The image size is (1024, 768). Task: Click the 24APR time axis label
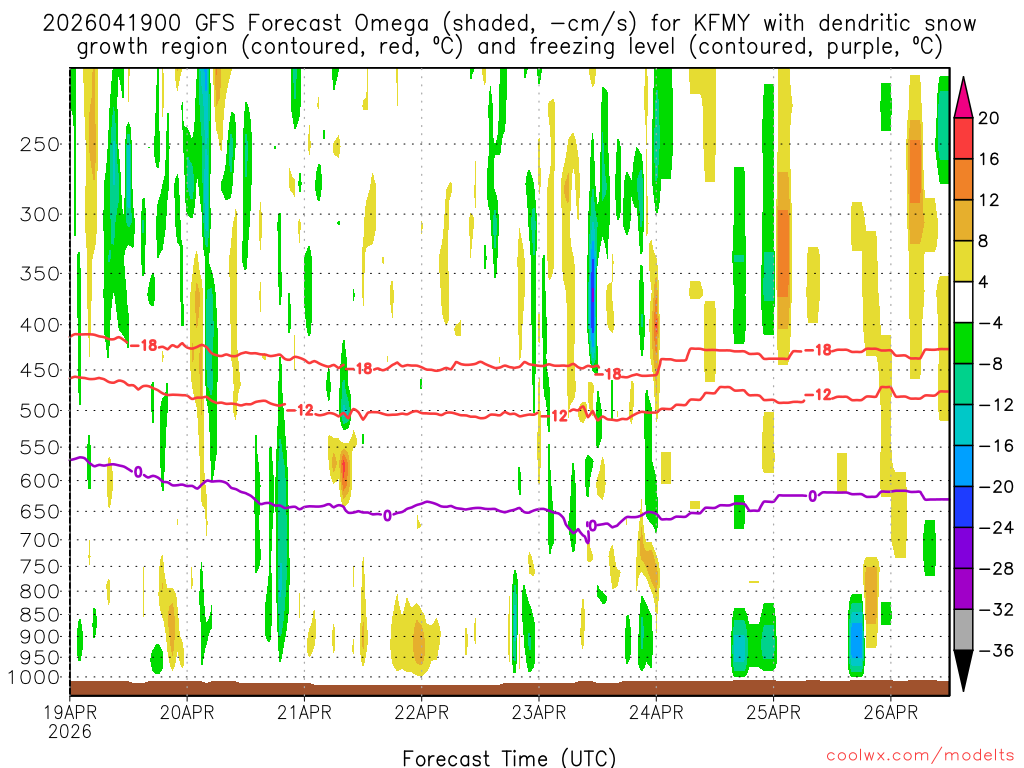(x=656, y=712)
